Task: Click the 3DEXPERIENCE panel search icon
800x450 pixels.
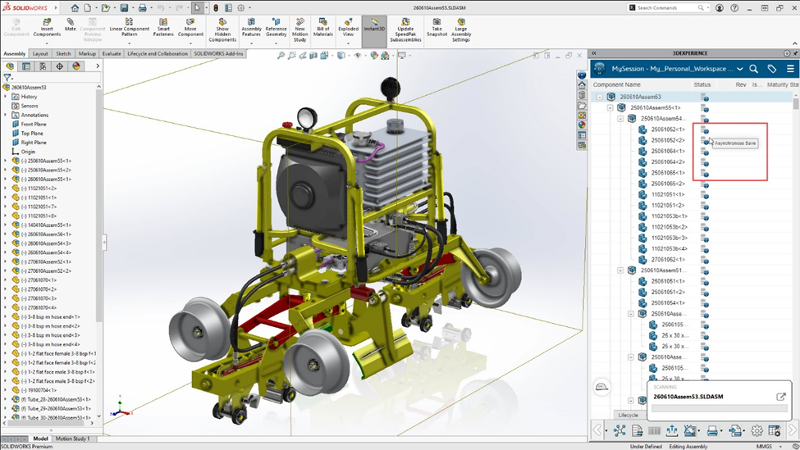Action: (755, 69)
